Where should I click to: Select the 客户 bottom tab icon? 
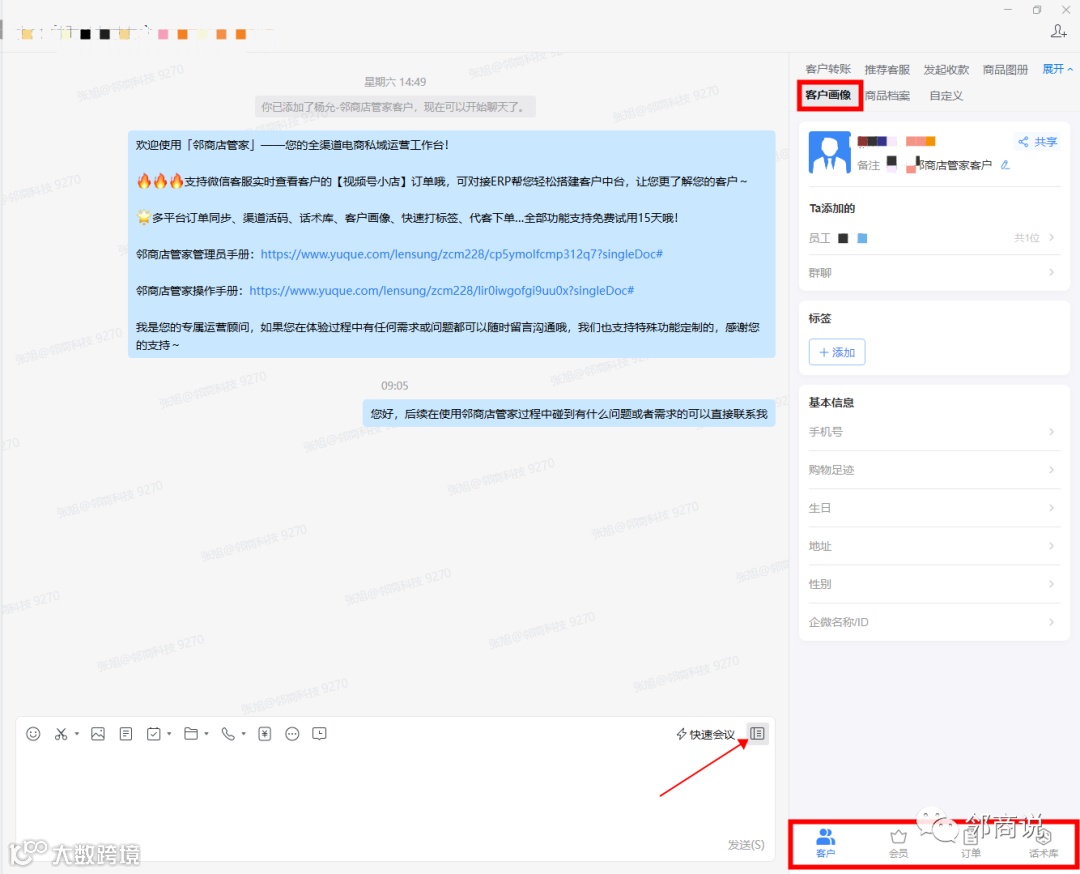pos(825,843)
